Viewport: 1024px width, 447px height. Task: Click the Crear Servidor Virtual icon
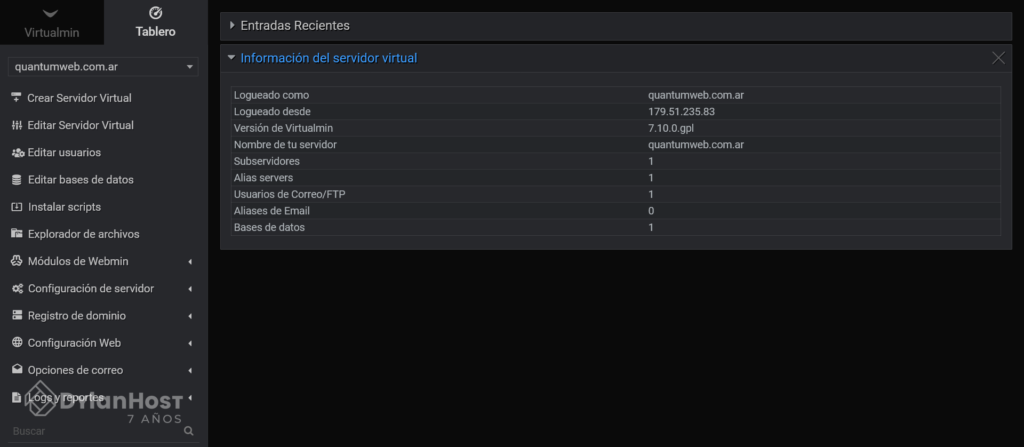coord(16,98)
